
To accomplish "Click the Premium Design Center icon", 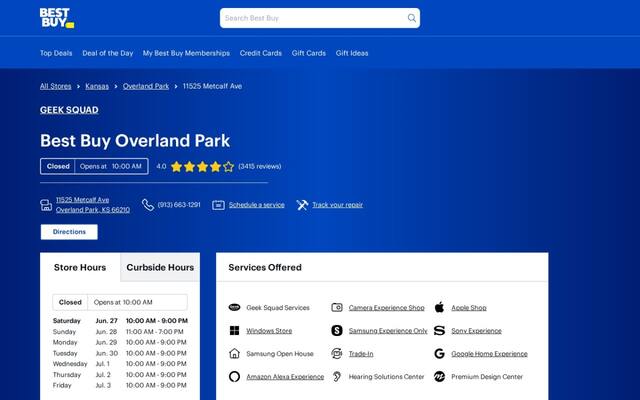I will point(439,376).
